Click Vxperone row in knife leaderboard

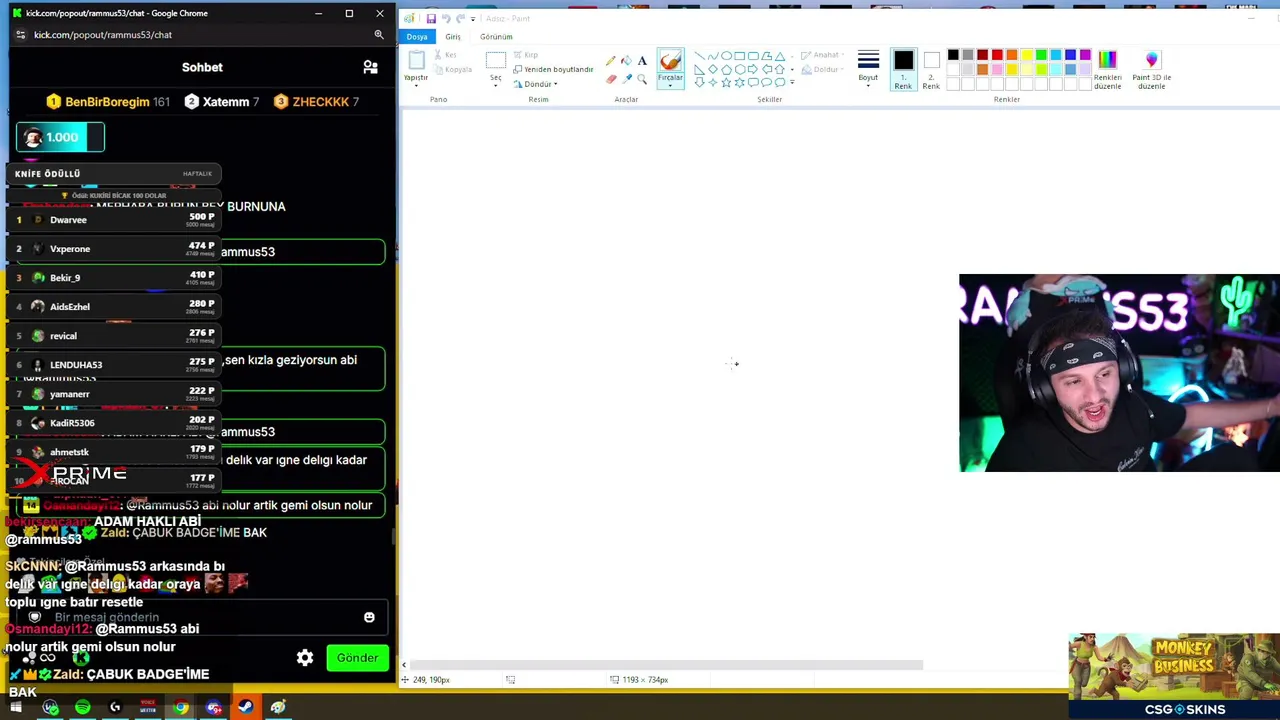[x=115, y=249]
